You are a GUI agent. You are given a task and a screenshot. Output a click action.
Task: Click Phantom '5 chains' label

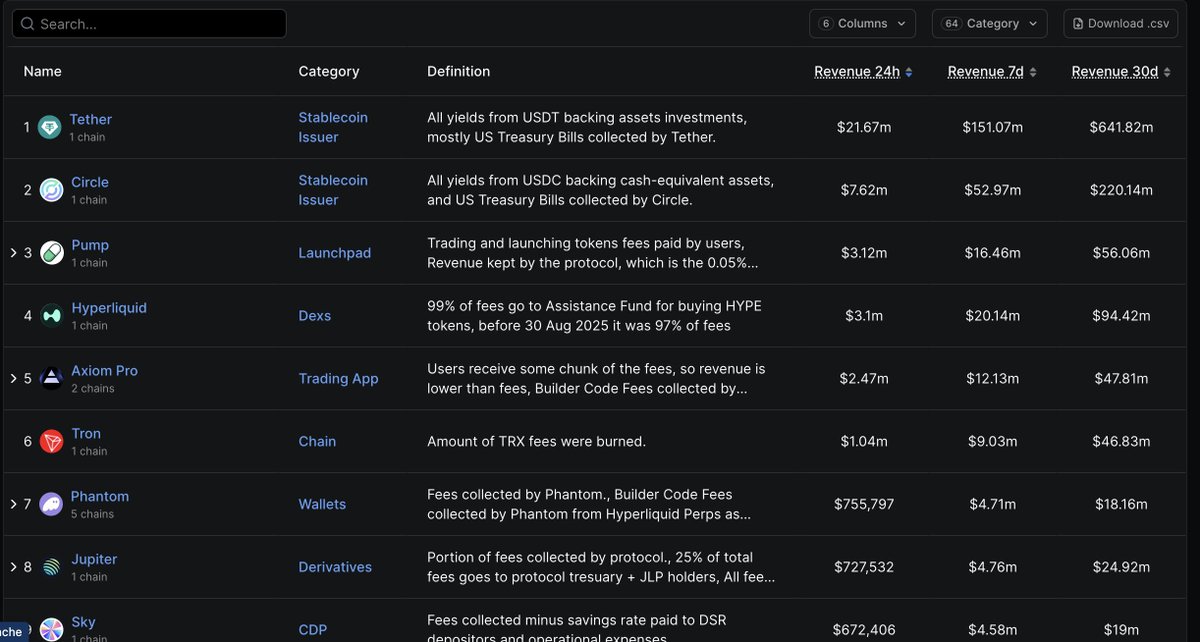(92, 514)
